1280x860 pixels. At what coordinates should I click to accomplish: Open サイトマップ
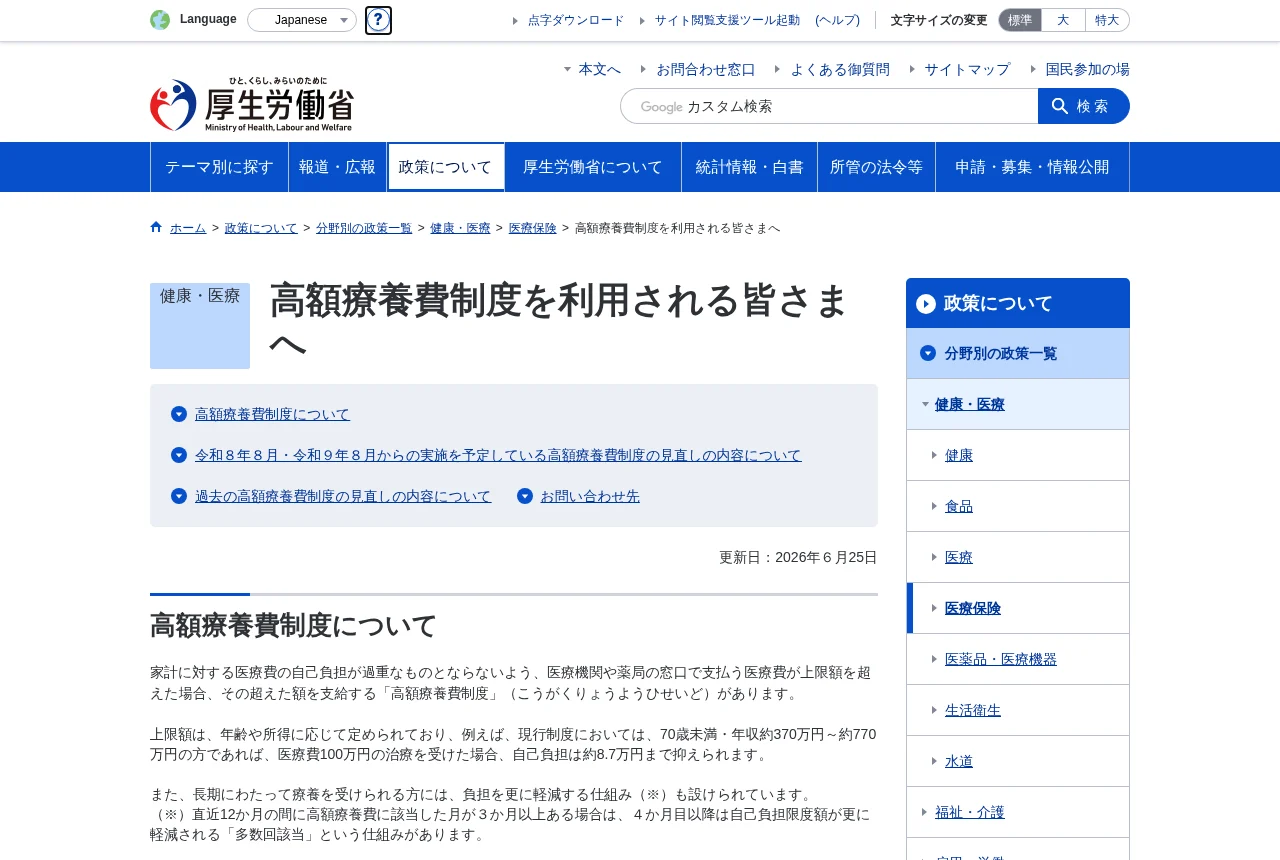click(967, 69)
